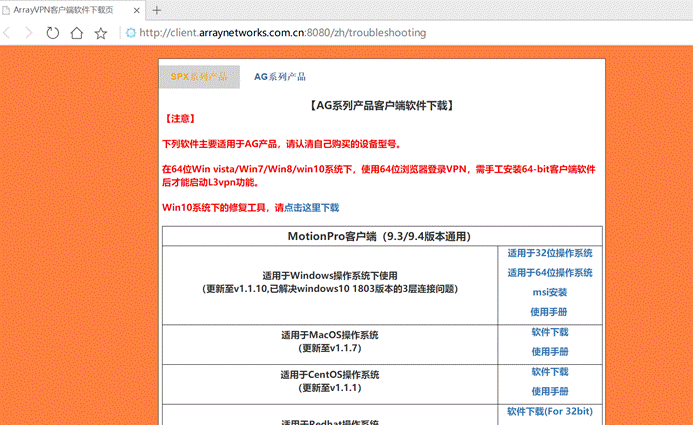Click the browser forward arrow
This screenshot has height=425, width=693.
[x=29, y=33]
